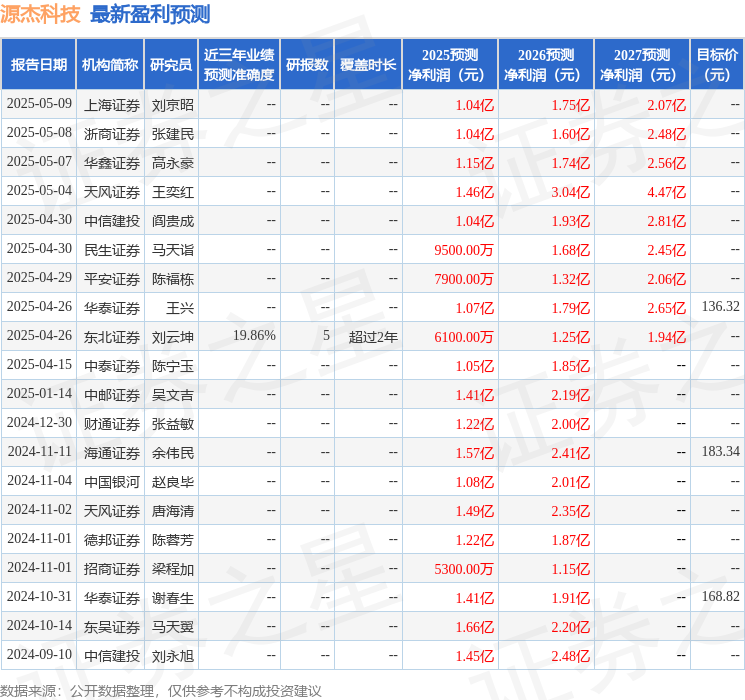Click the 3.04亿 2026 forecast value
The image size is (745, 700).
[570, 192]
